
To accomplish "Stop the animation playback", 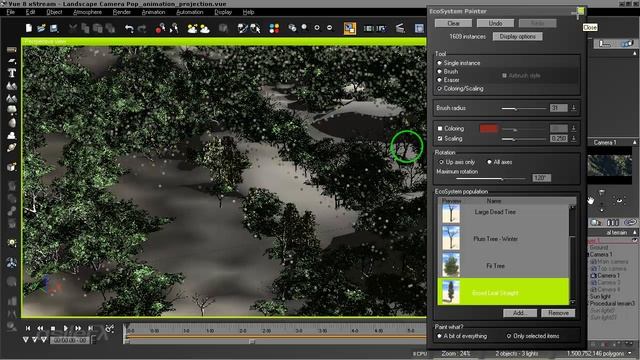I will tap(53, 328).
